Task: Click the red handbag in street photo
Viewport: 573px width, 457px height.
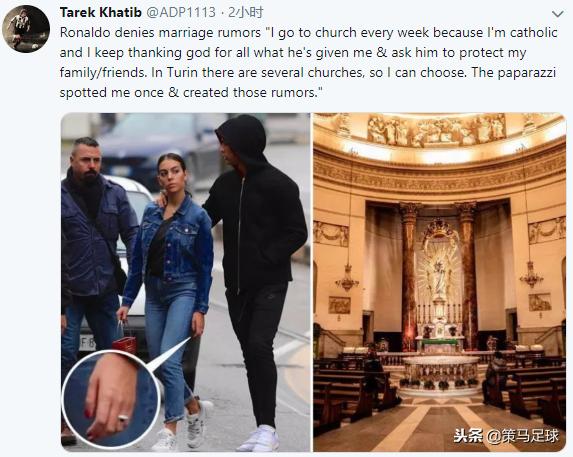Action: [125, 344]
